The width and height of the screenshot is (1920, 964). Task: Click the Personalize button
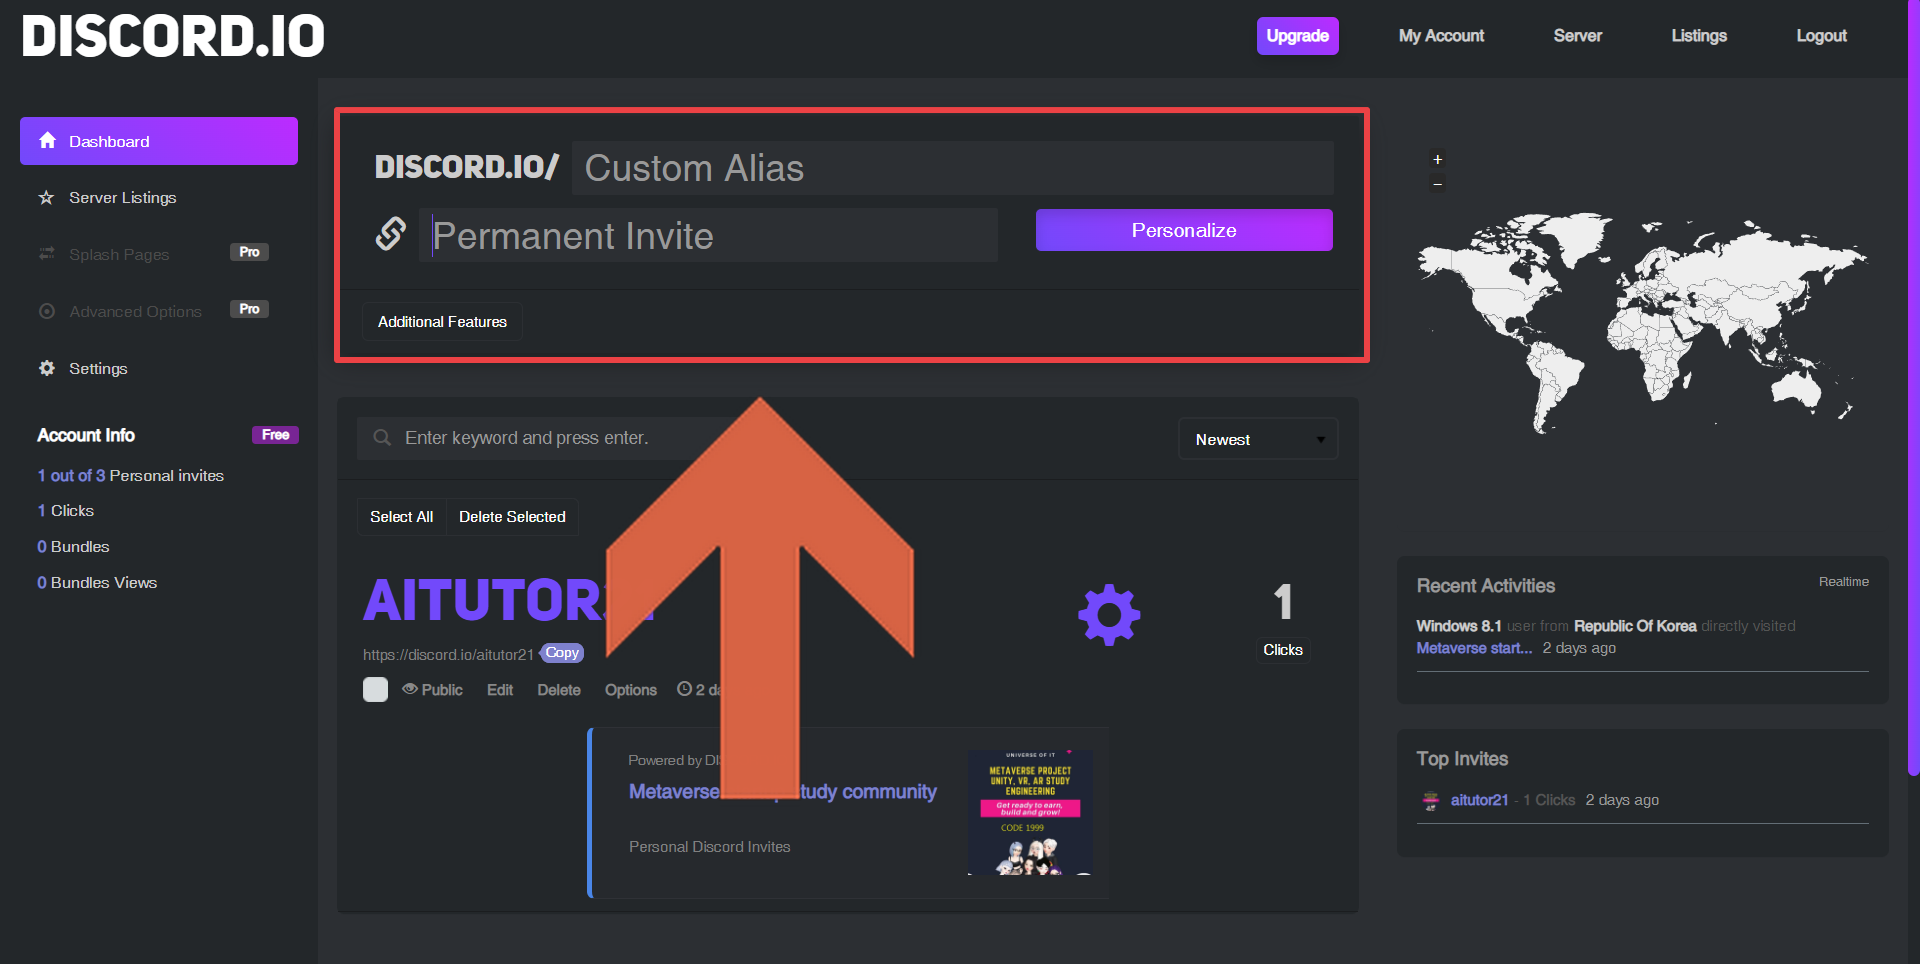(x=1184, y=230)
